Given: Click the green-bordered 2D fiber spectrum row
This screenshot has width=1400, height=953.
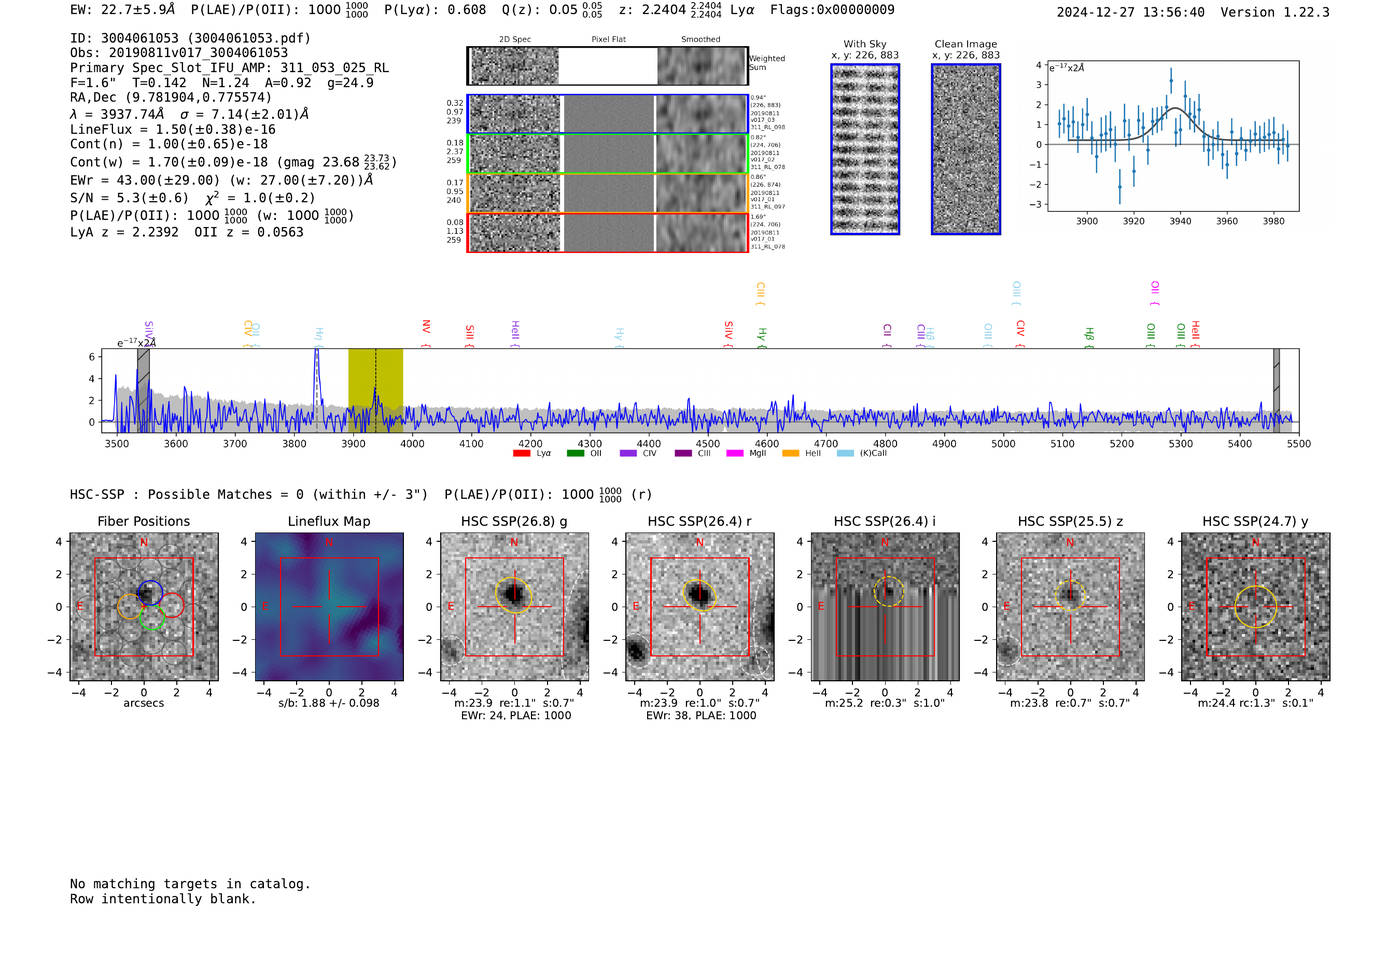Looking at the screenshot, I should coord(607,154).
